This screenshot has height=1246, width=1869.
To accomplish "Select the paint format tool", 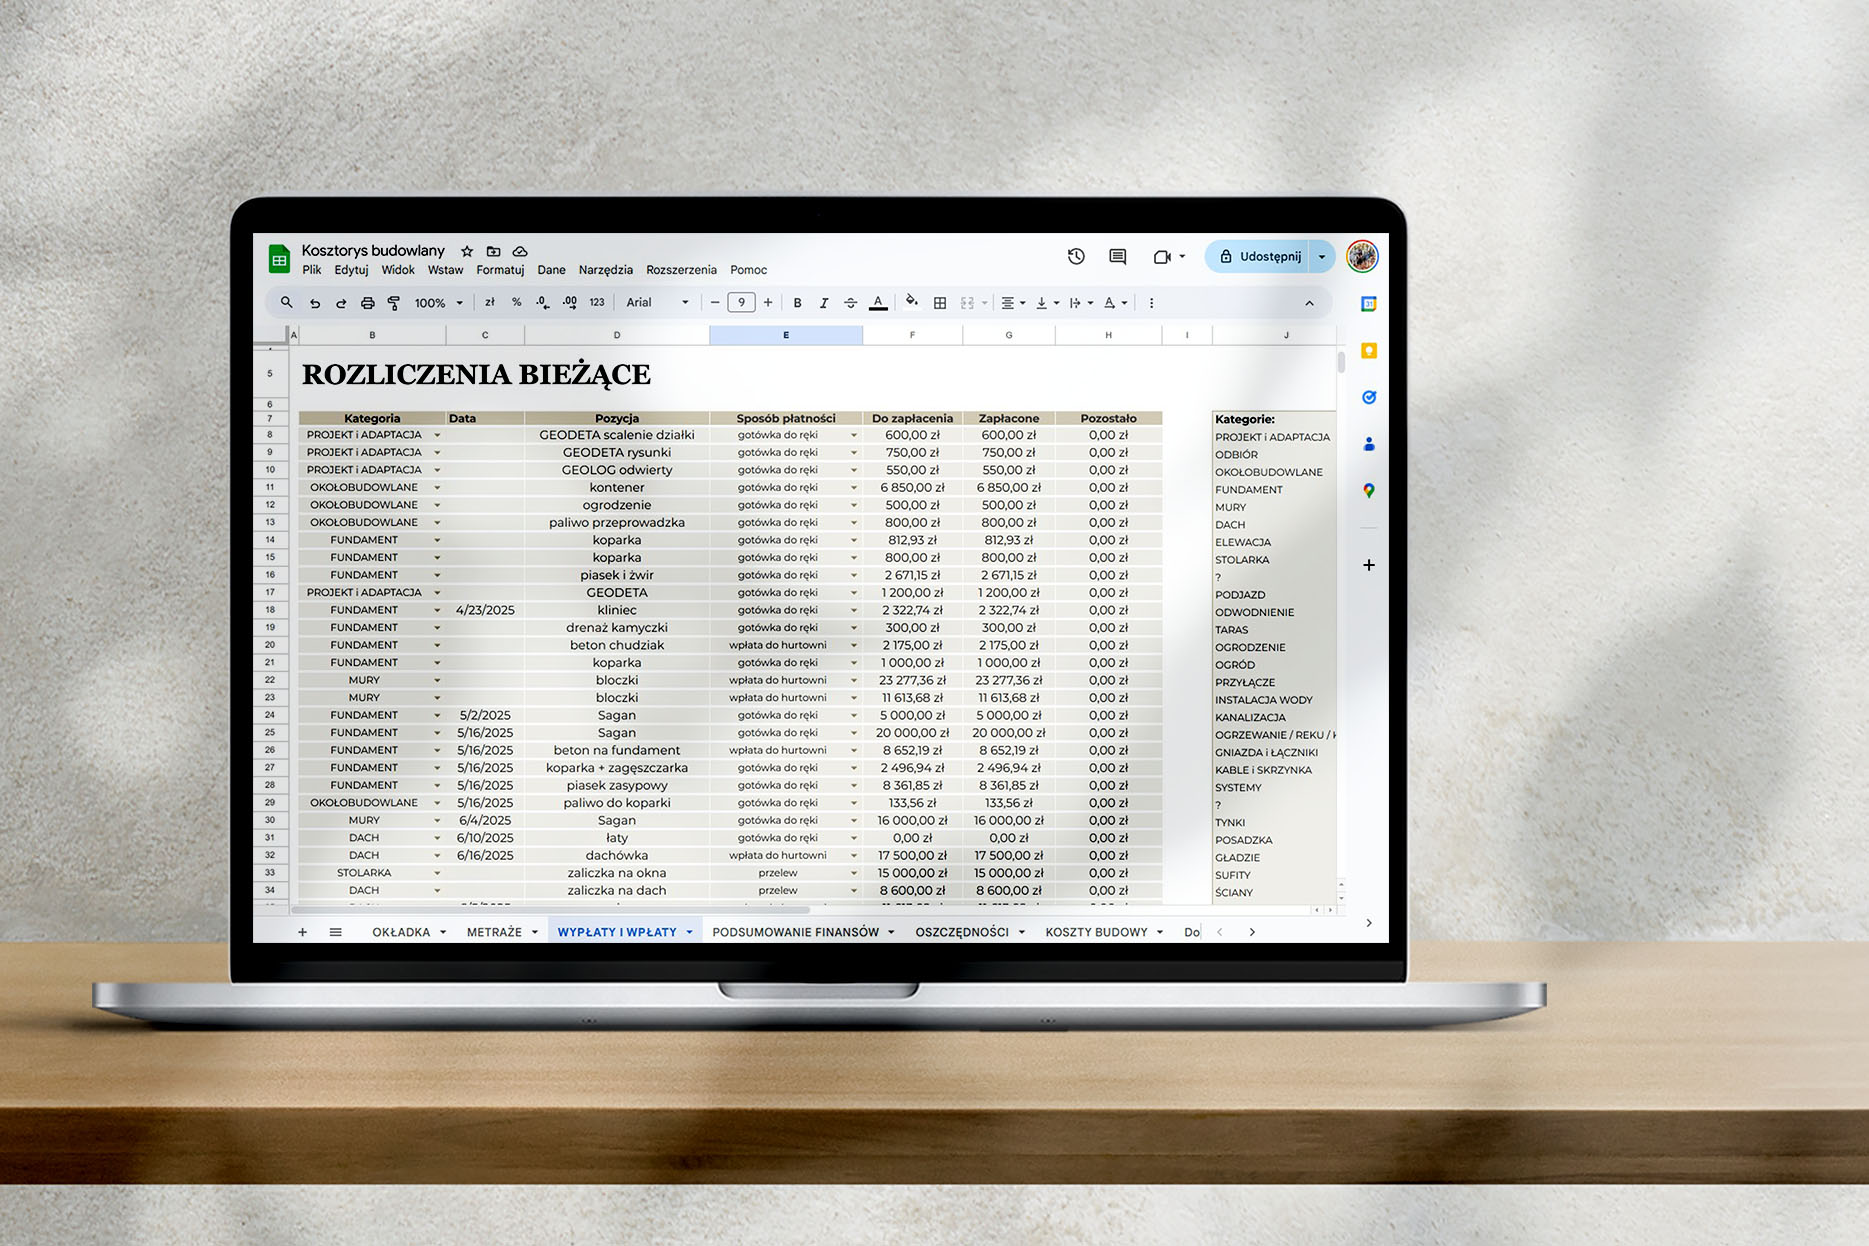I will click(x=394, y=303).
